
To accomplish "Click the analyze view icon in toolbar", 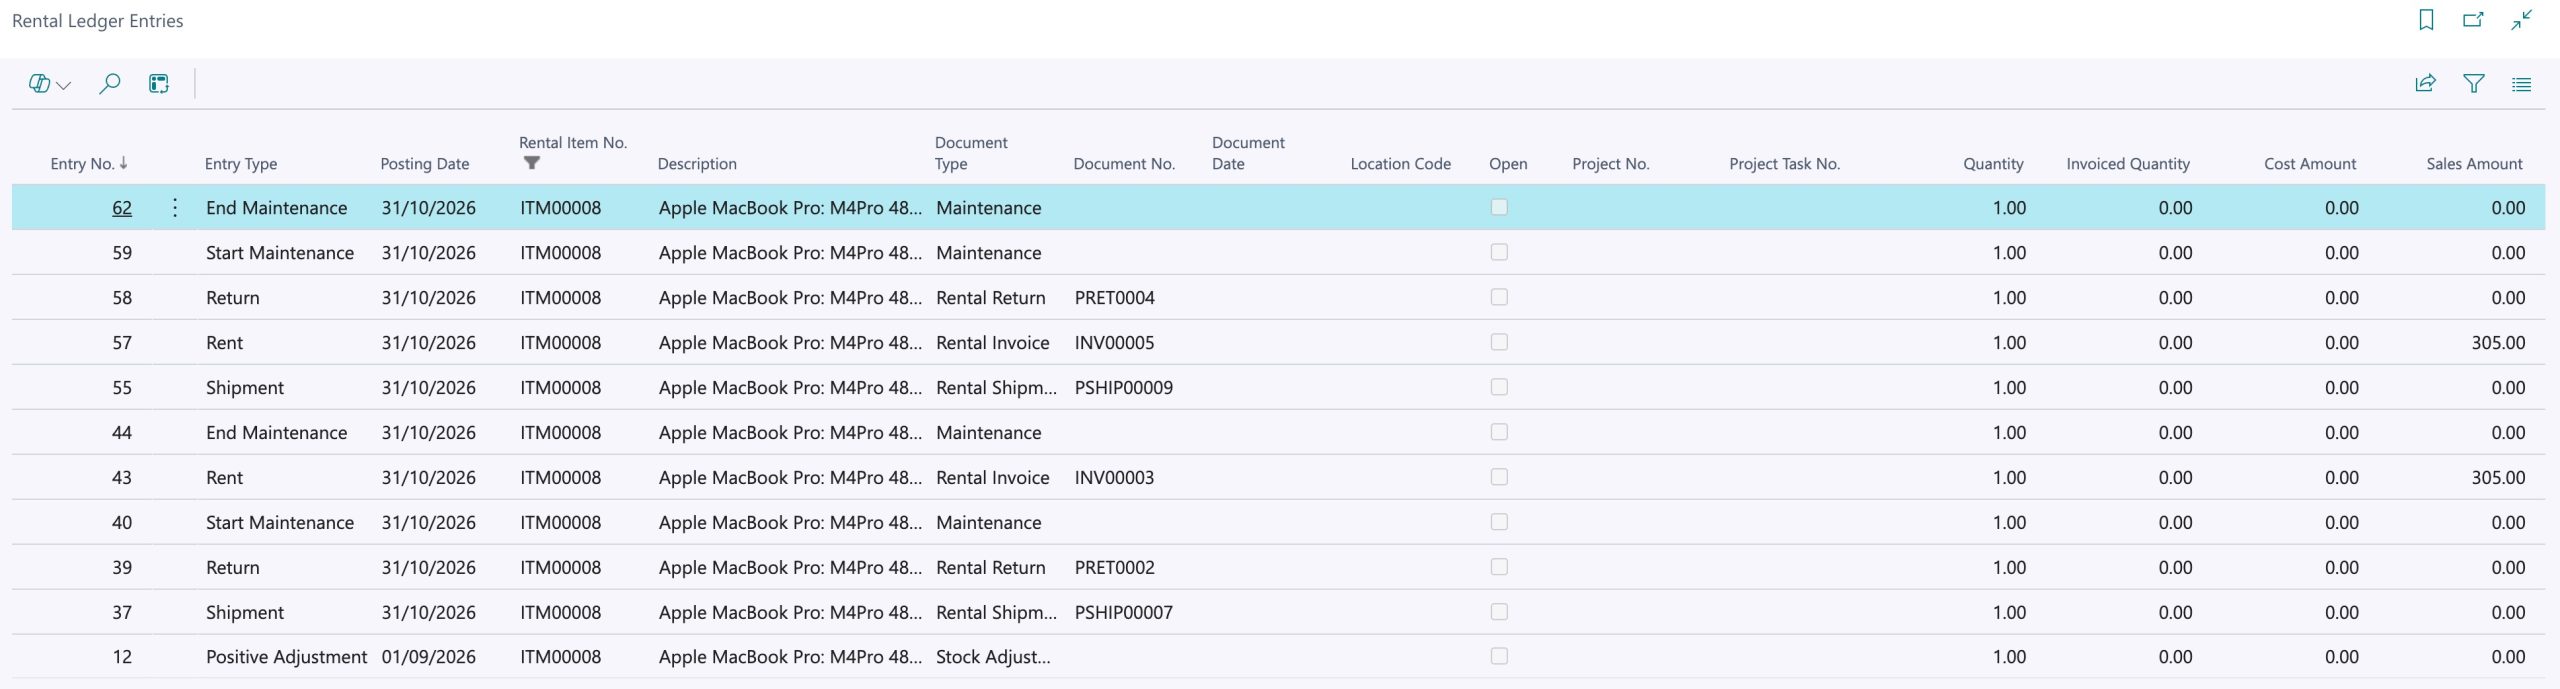I will (x=159, y=84).
